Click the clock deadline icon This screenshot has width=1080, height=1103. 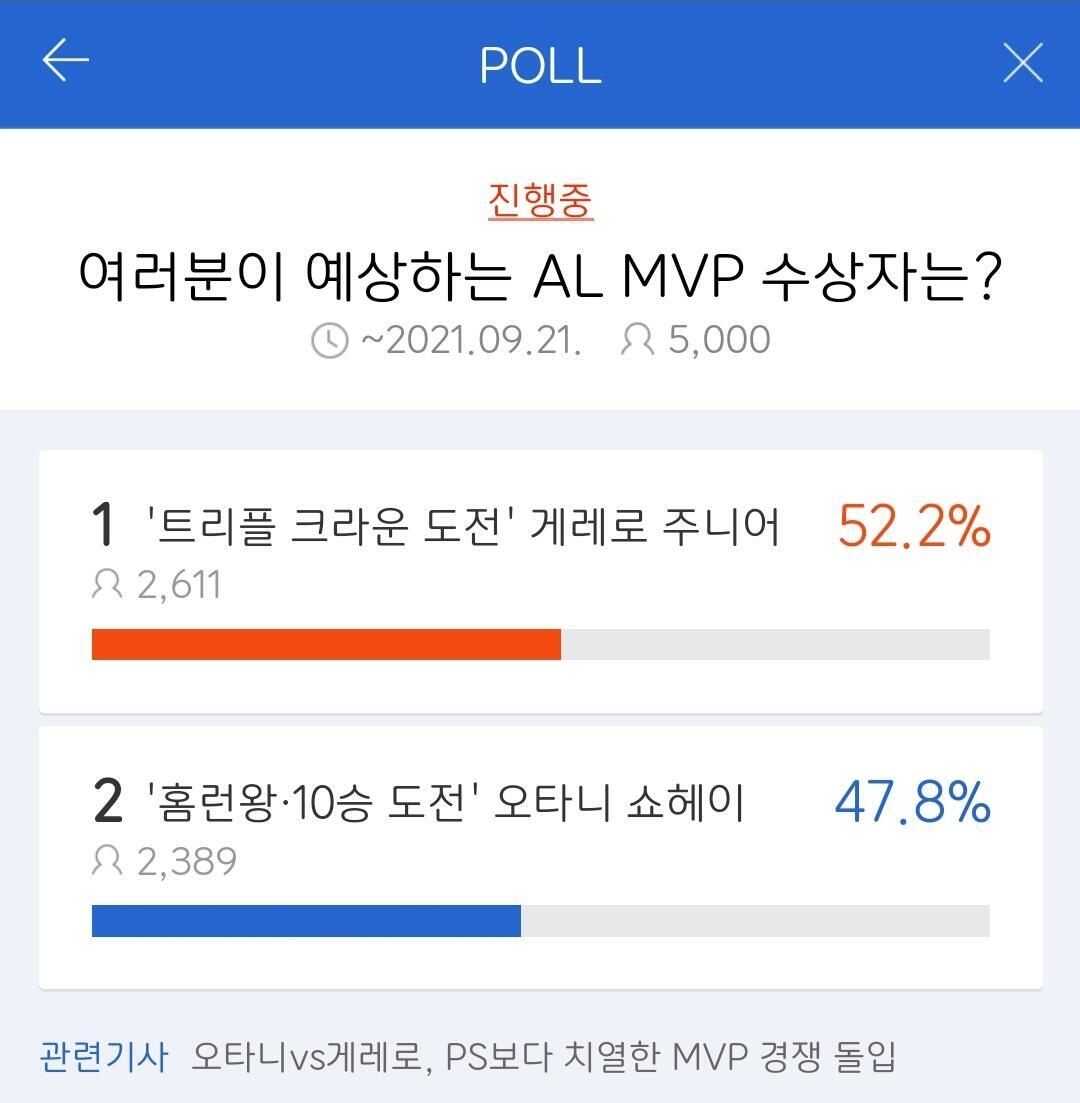coord(330,341)
